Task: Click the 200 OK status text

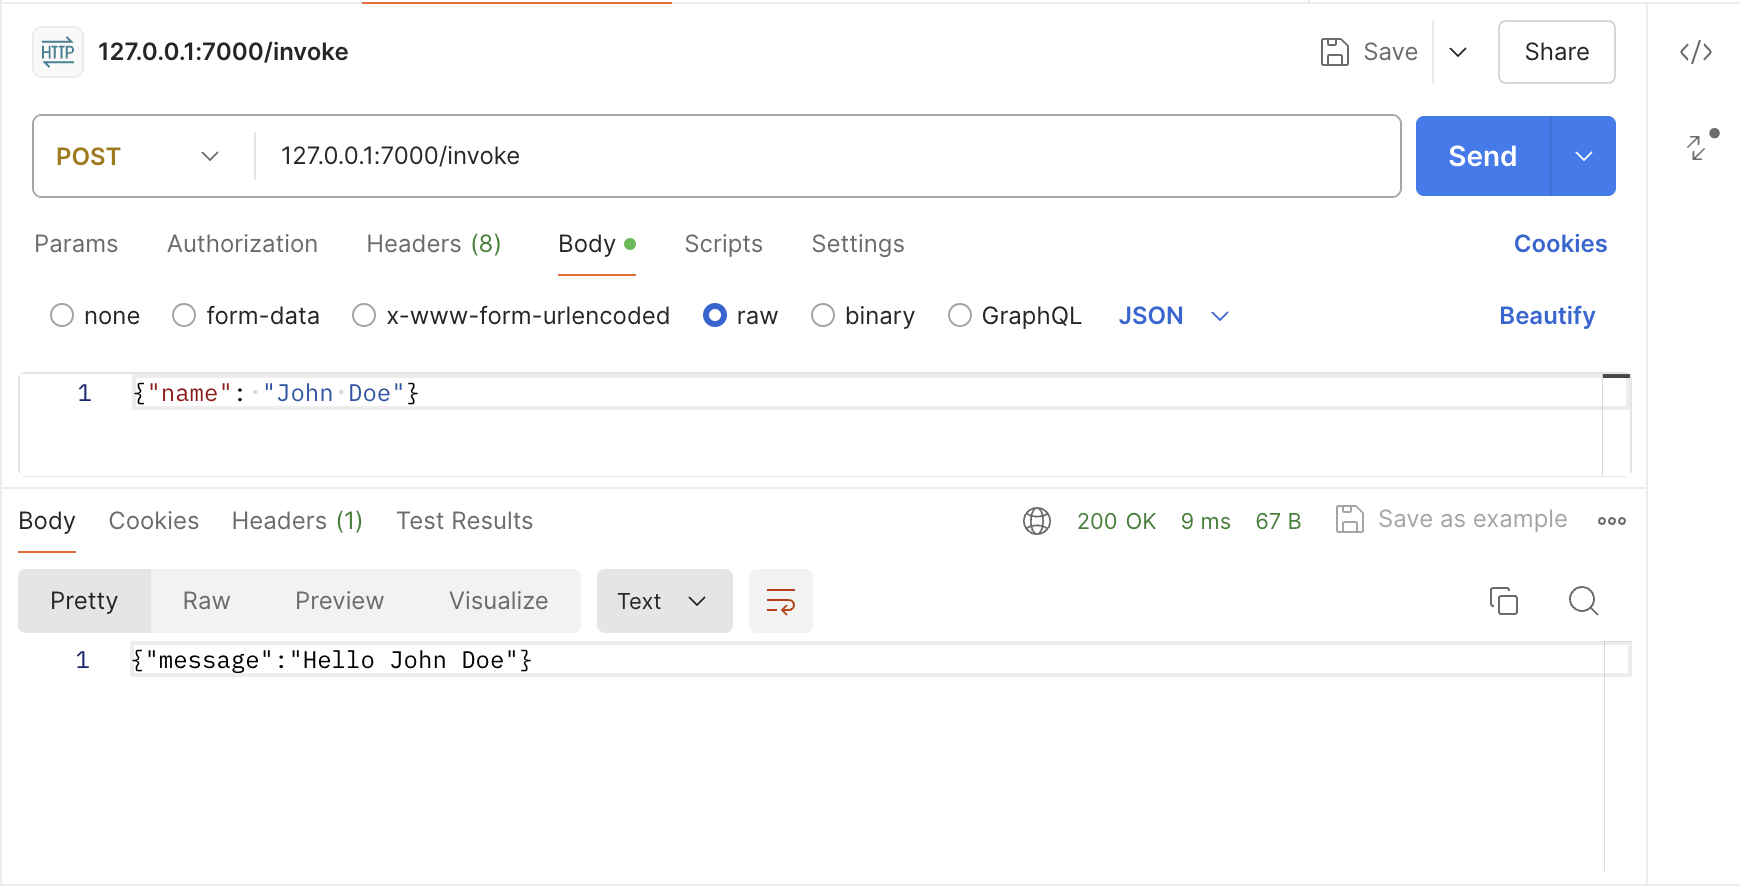Action: tap(1116, 521)
